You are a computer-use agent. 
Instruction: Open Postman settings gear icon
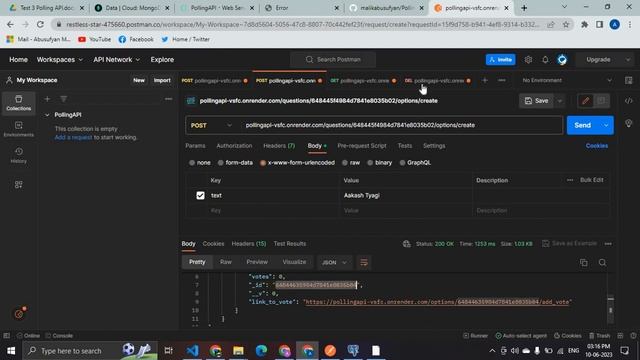(528, 60)
